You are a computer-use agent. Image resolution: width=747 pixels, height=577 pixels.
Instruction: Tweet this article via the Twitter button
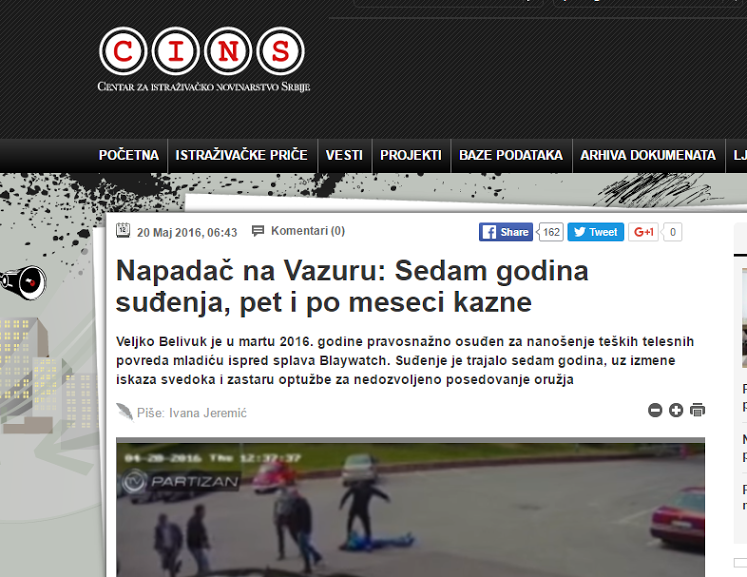coord(595,232)
